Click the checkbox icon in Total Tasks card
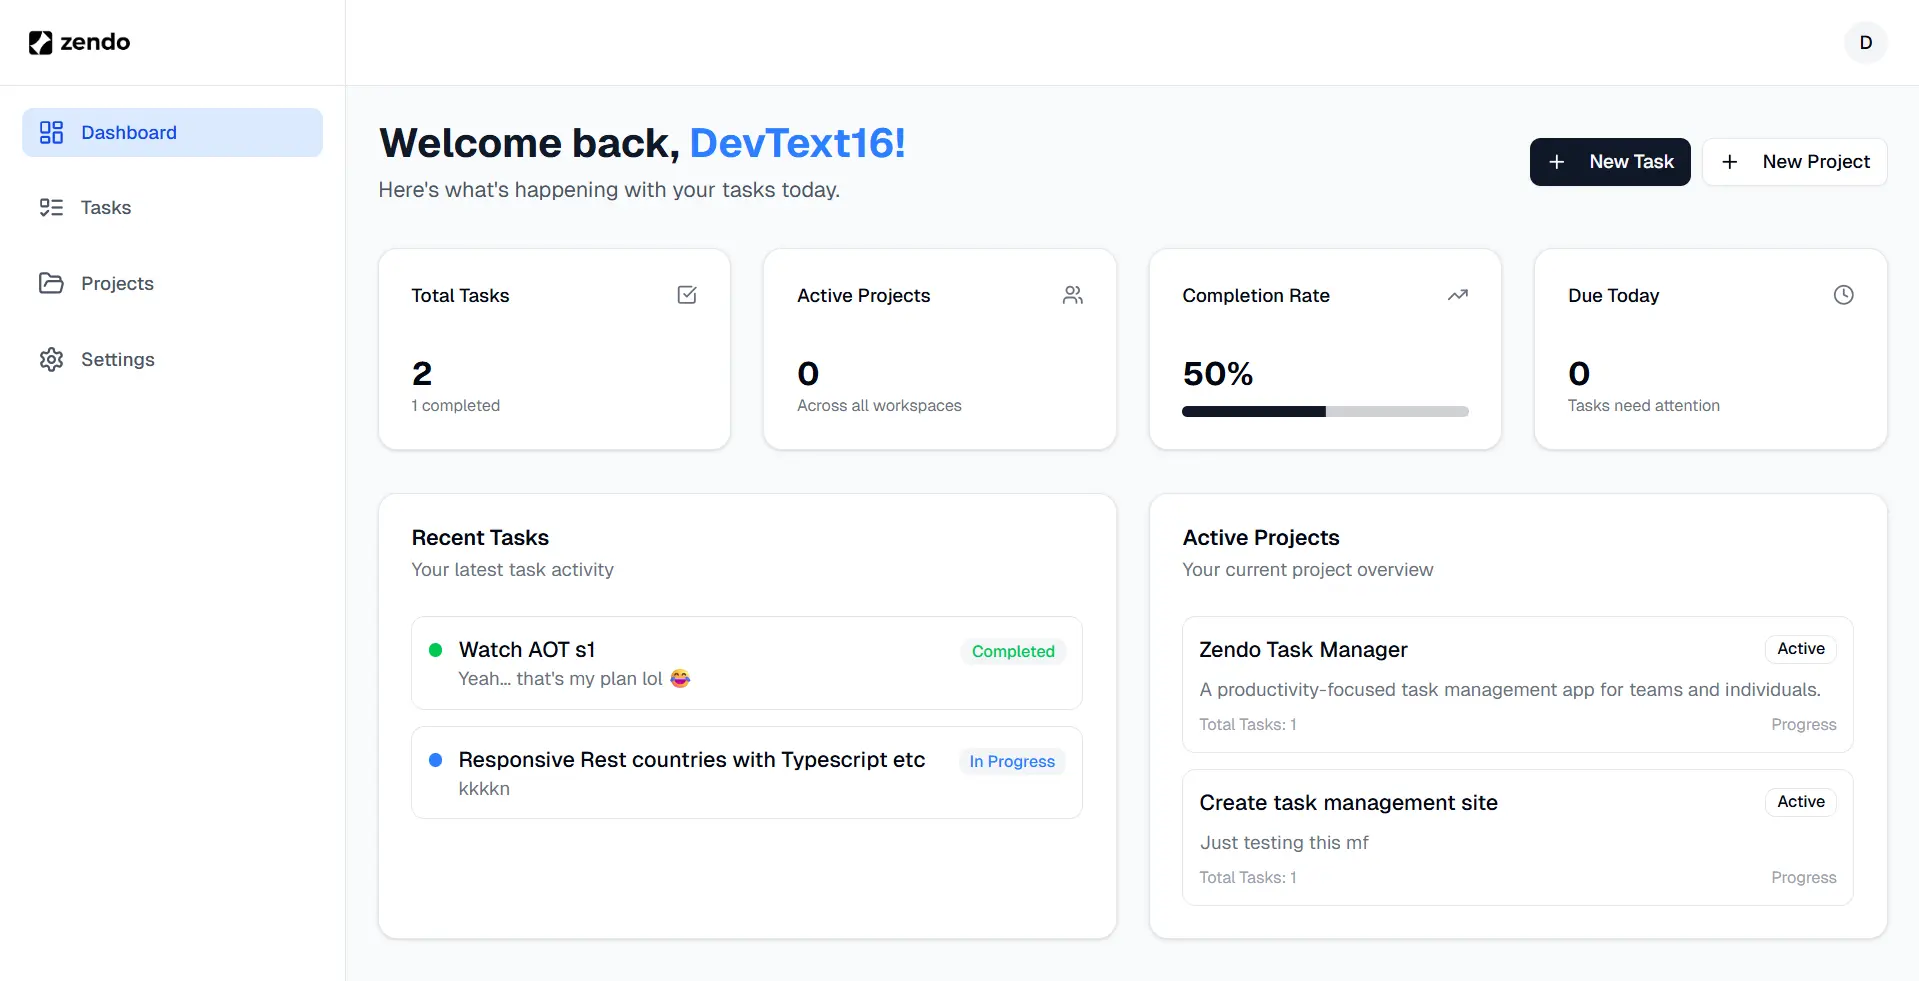Viewport: 1919px width, 981px height. [687, 295]
